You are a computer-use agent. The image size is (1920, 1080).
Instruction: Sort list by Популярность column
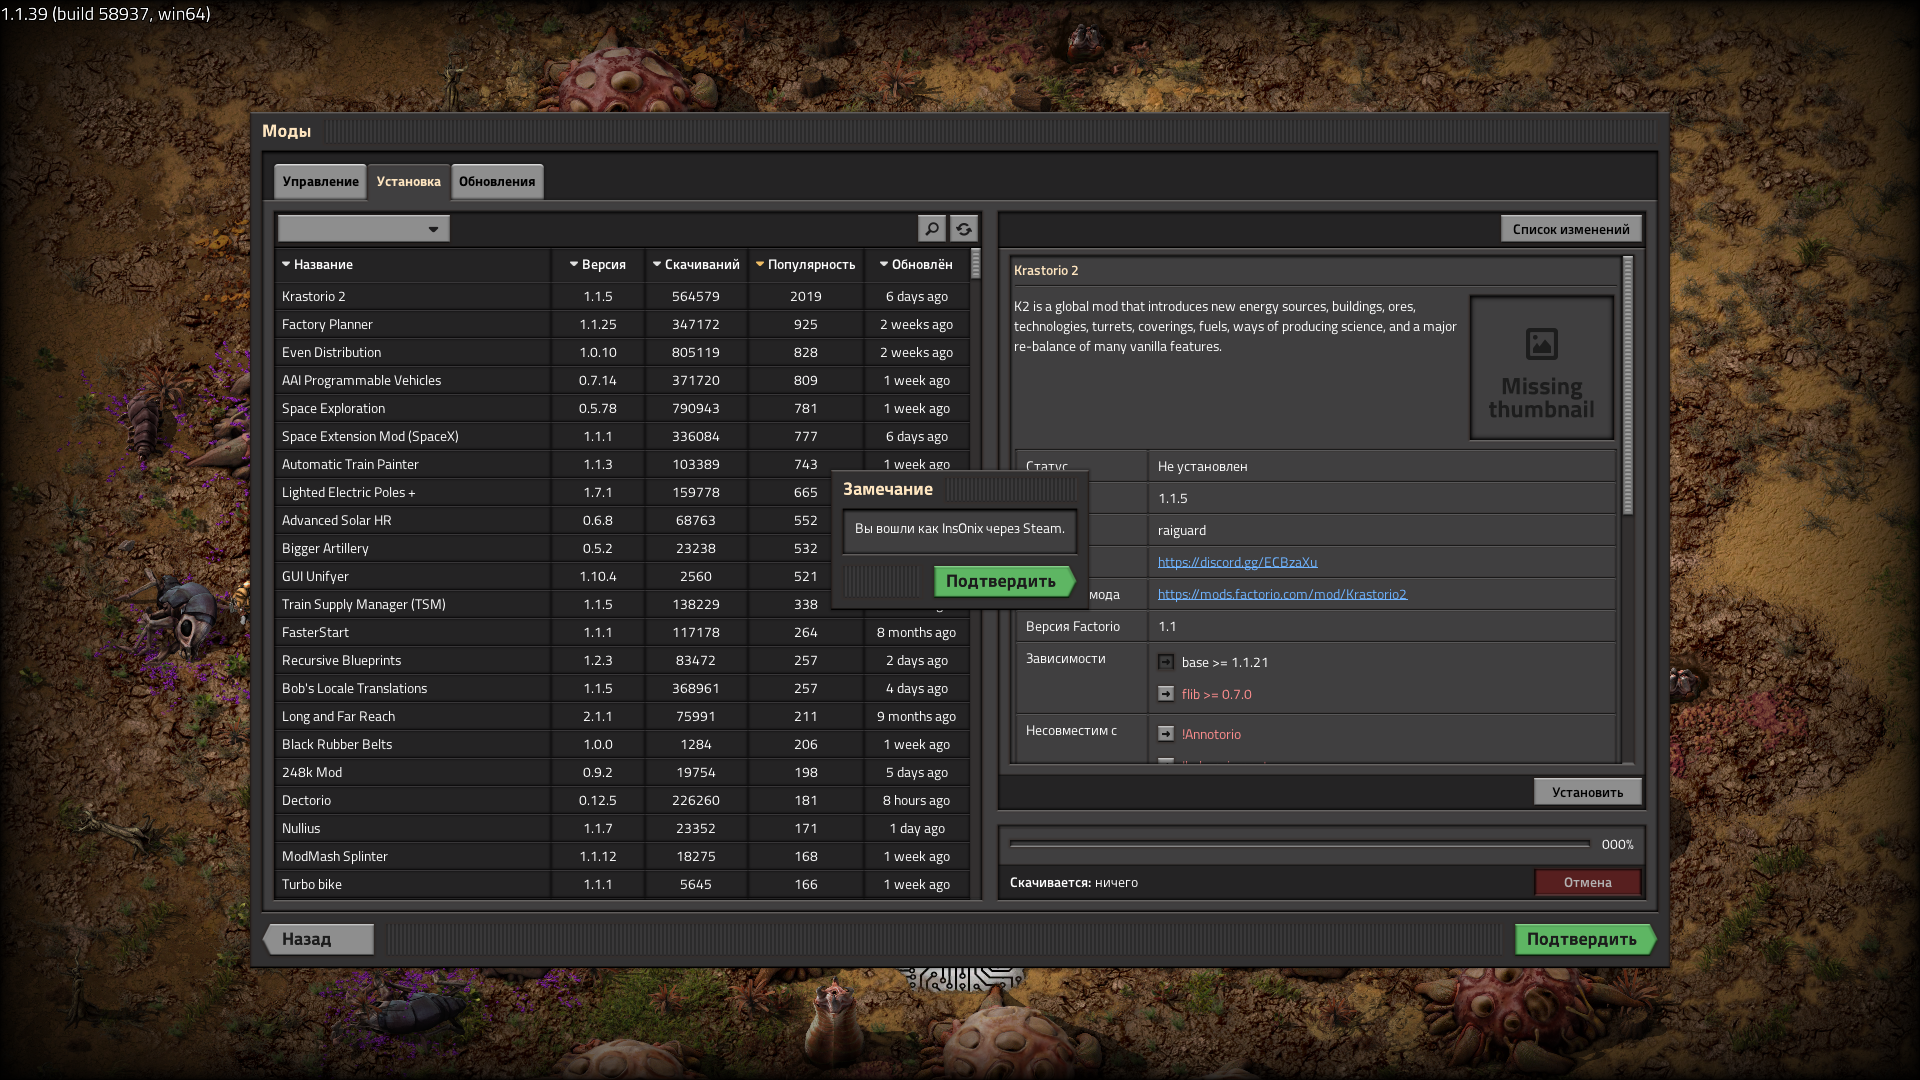(806, 264)
